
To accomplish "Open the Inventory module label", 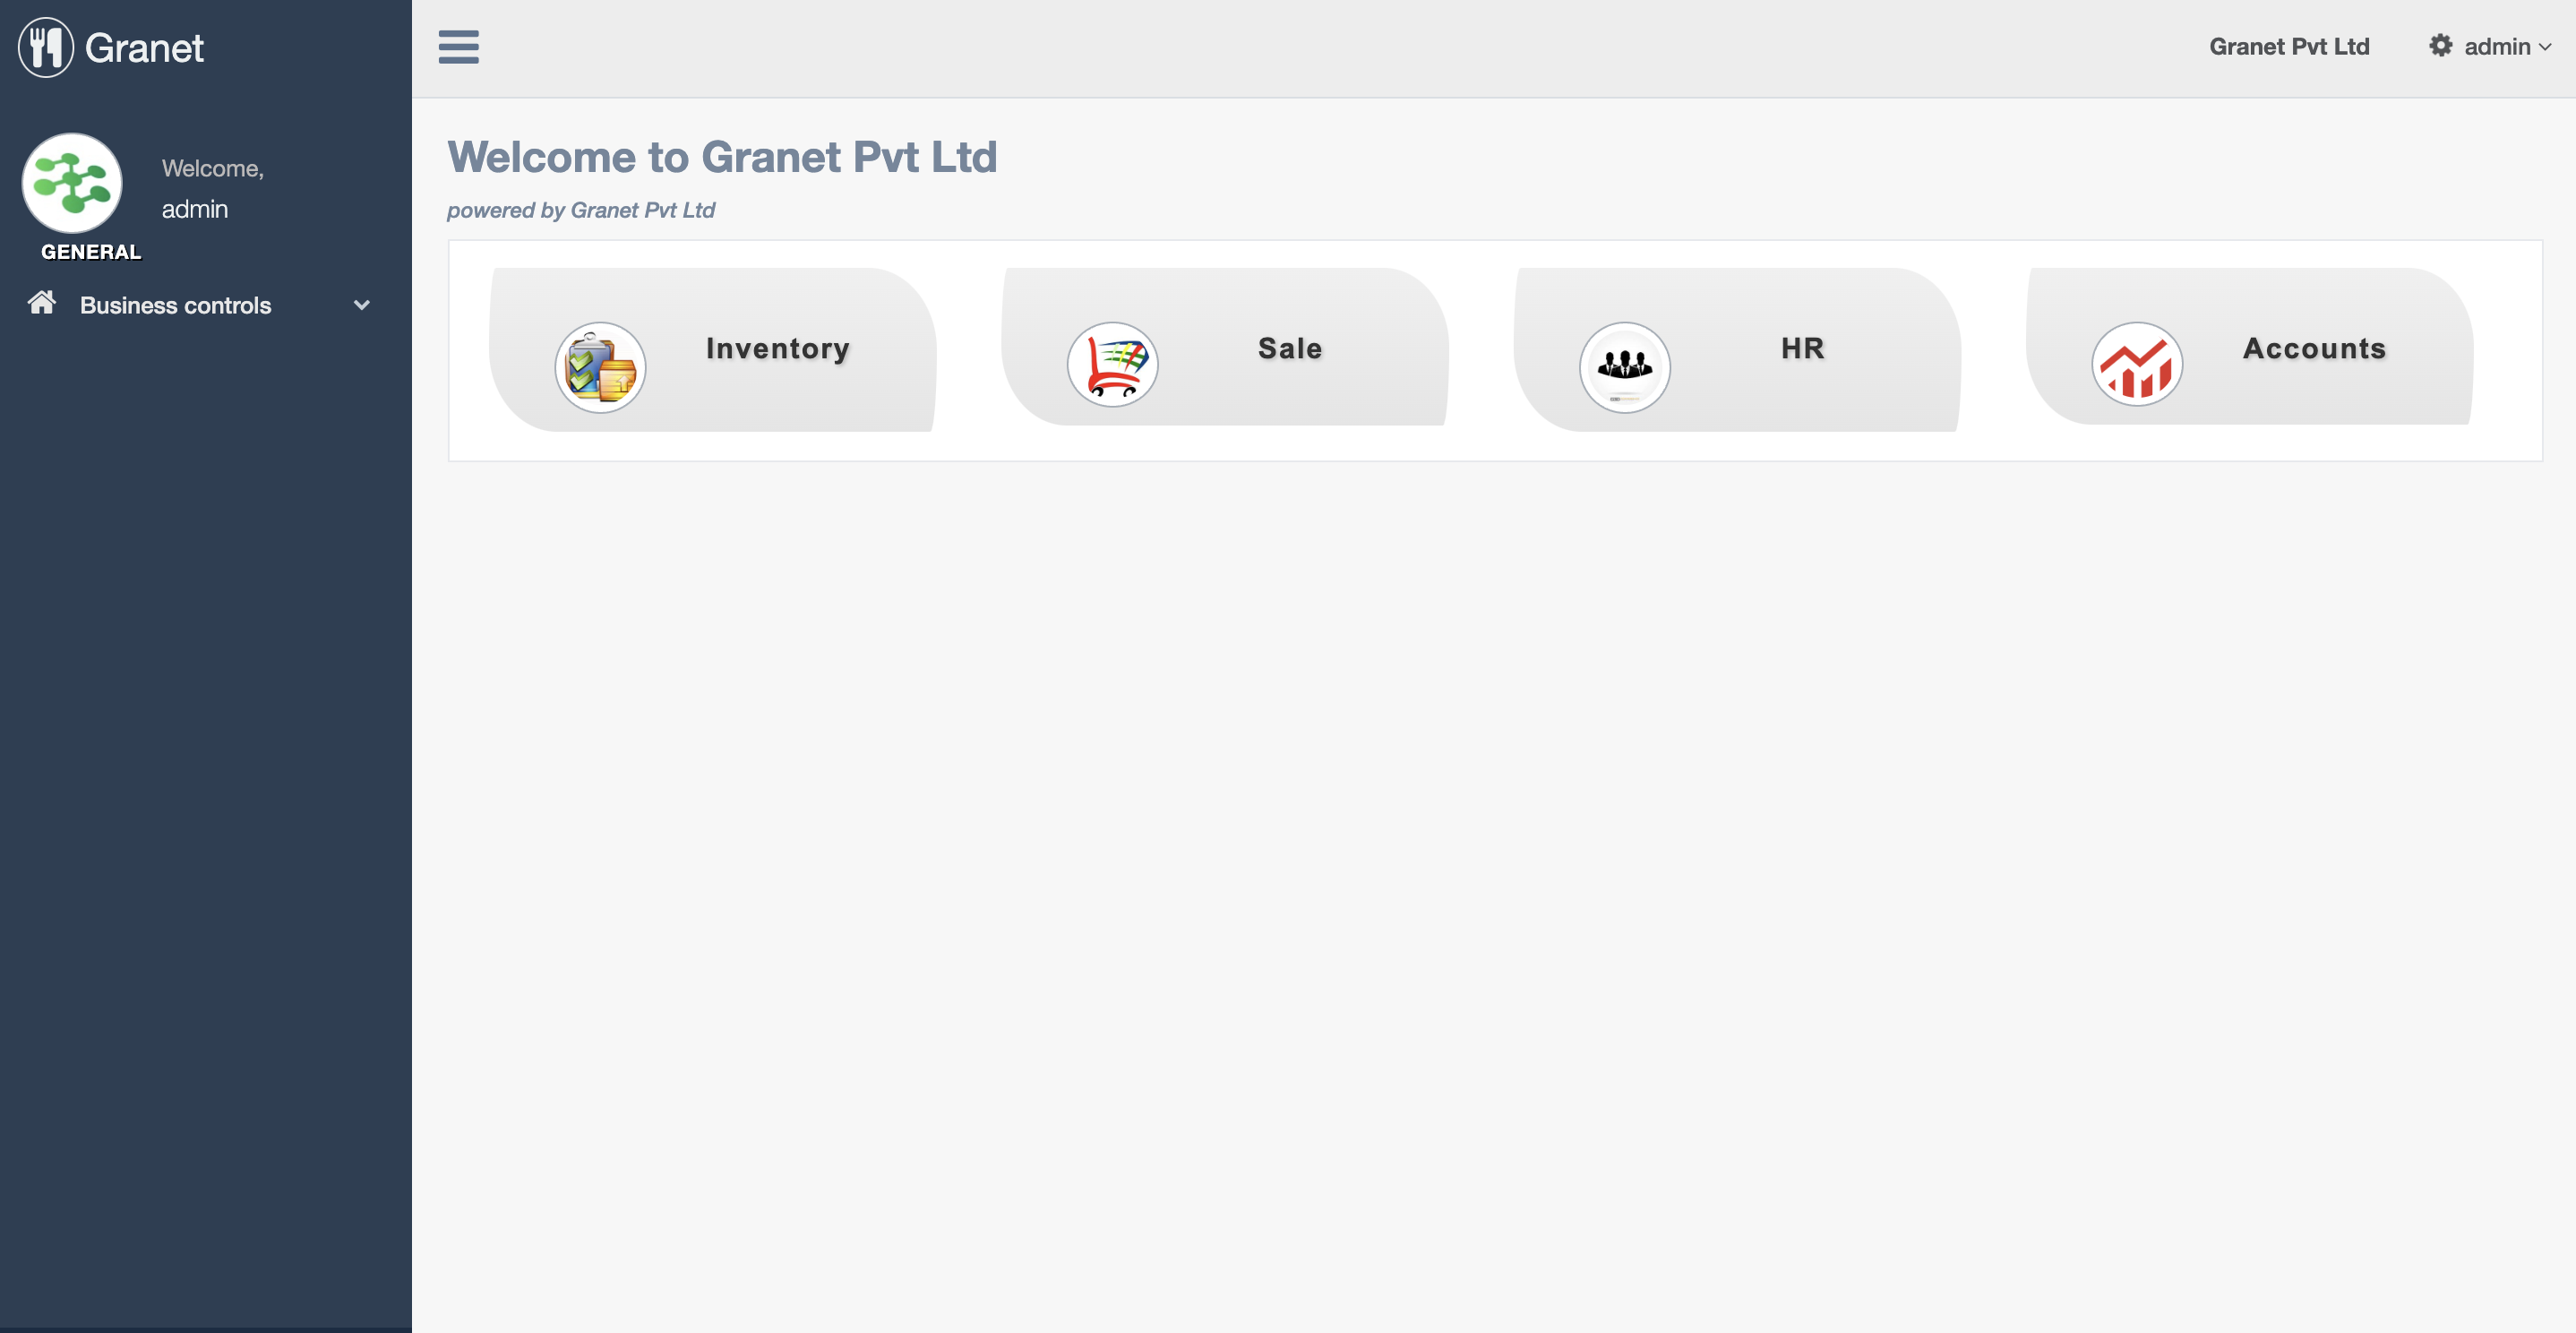I will [x=778, y=348].
